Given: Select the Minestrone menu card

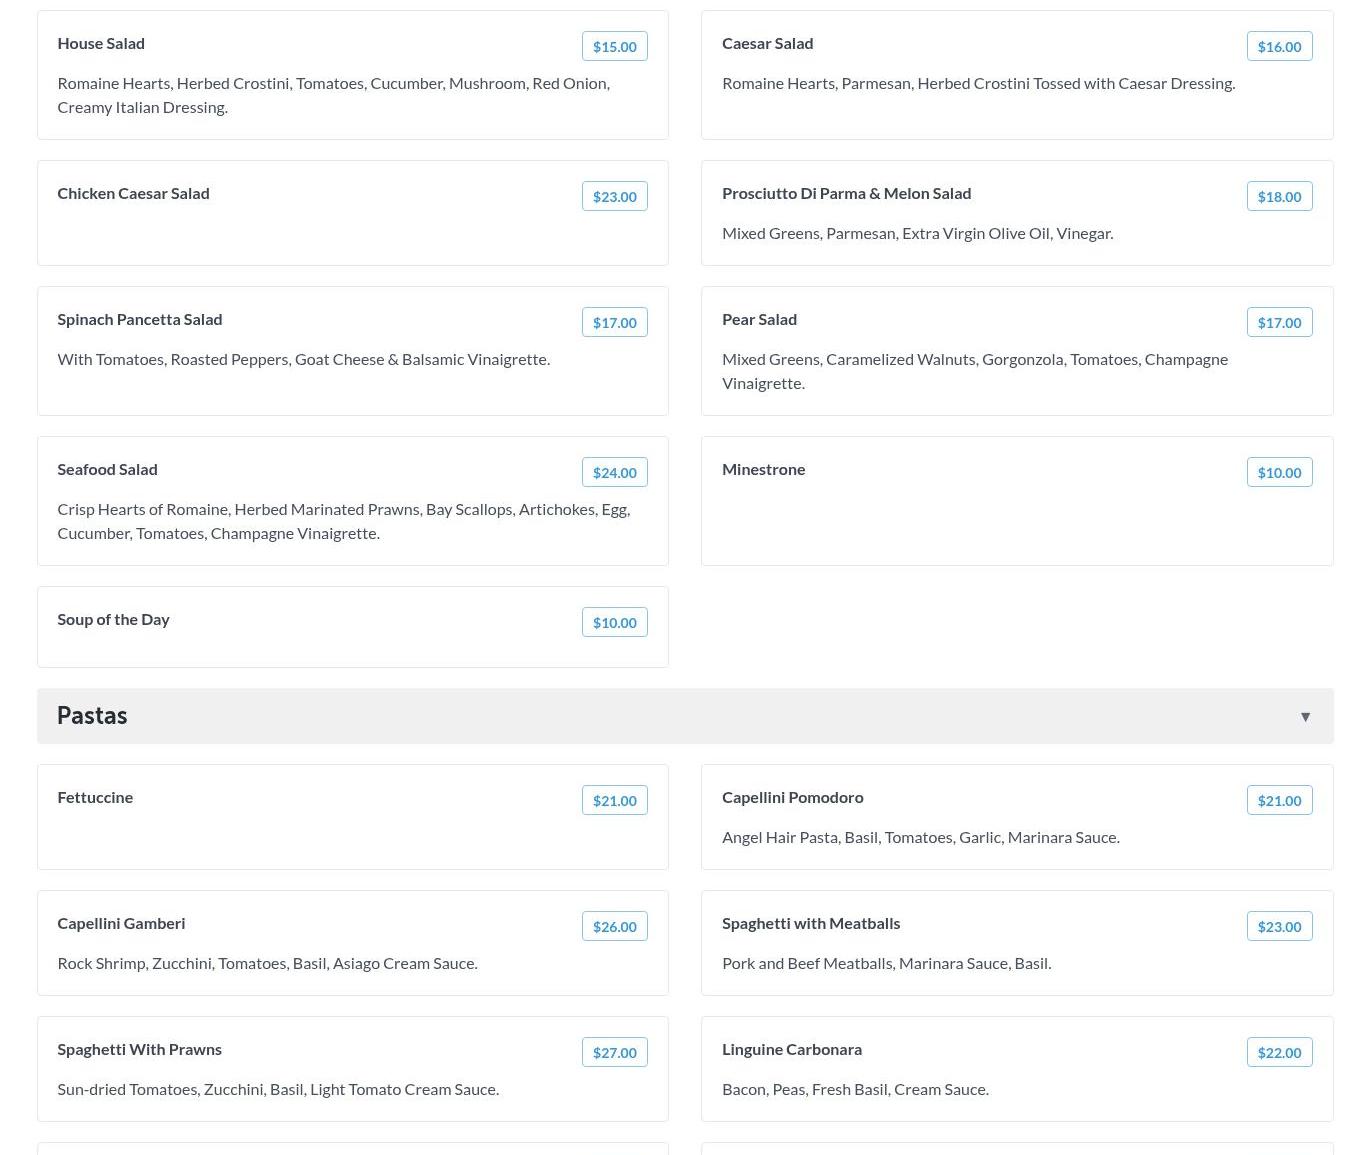Looking at the screenshot, I should (1016, 520).
